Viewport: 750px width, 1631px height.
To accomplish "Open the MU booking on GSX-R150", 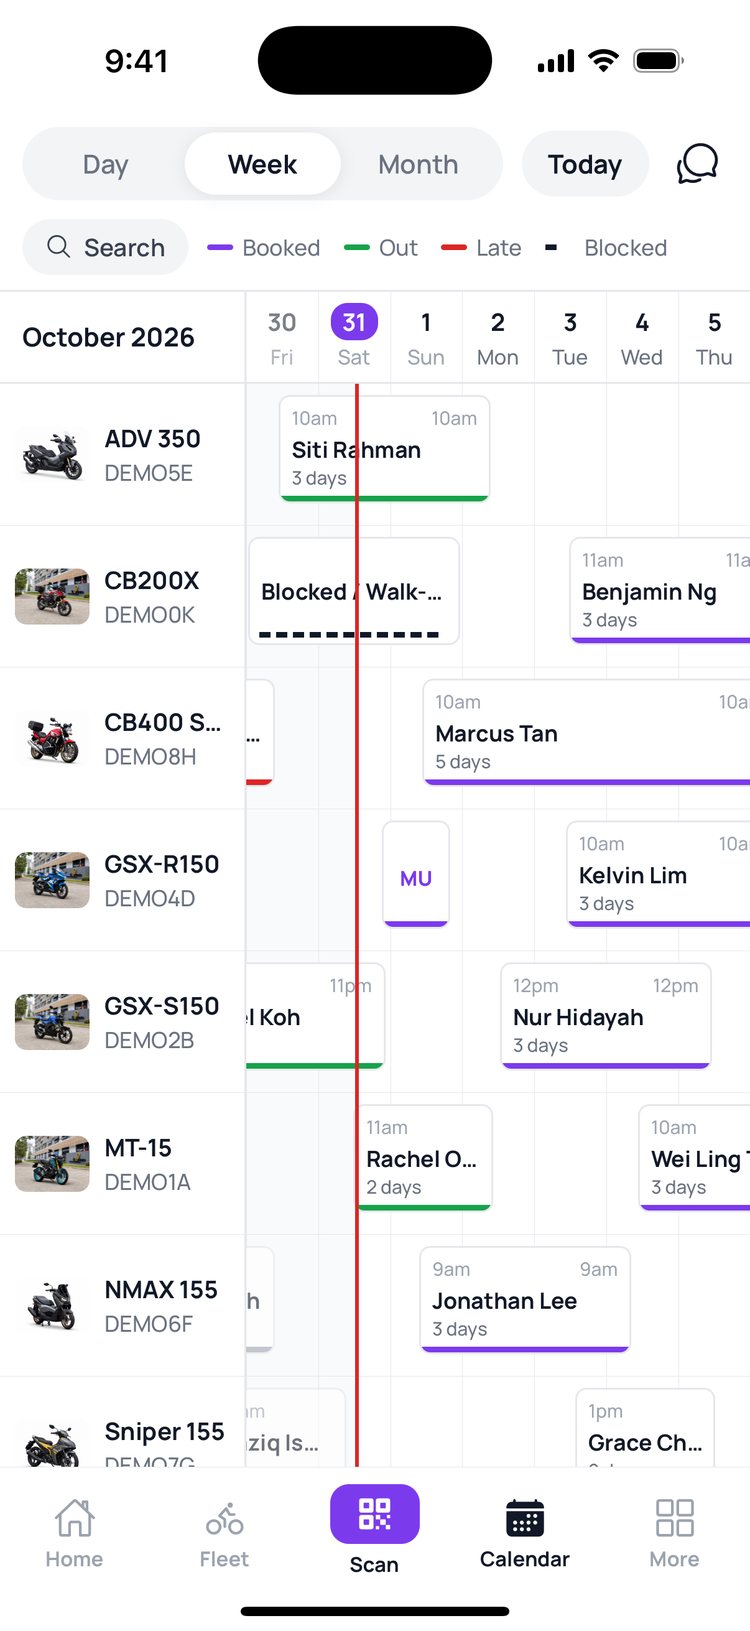I will coord(416,875).
